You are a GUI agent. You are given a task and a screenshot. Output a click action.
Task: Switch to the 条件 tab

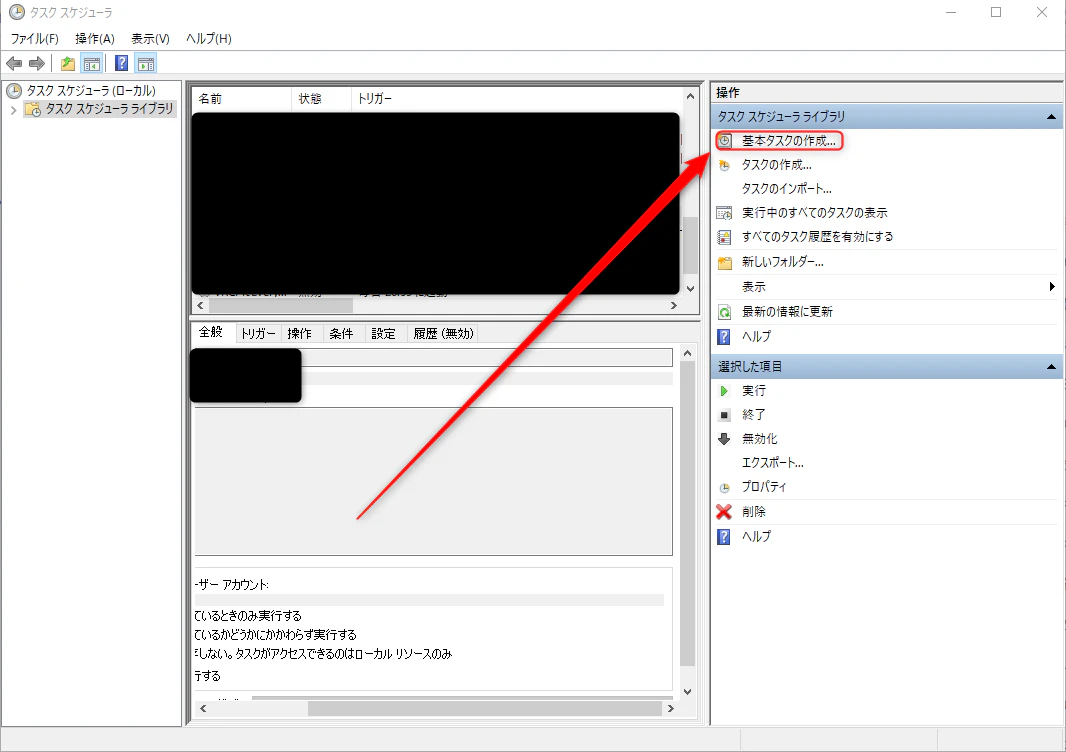[x=341, y=333]
